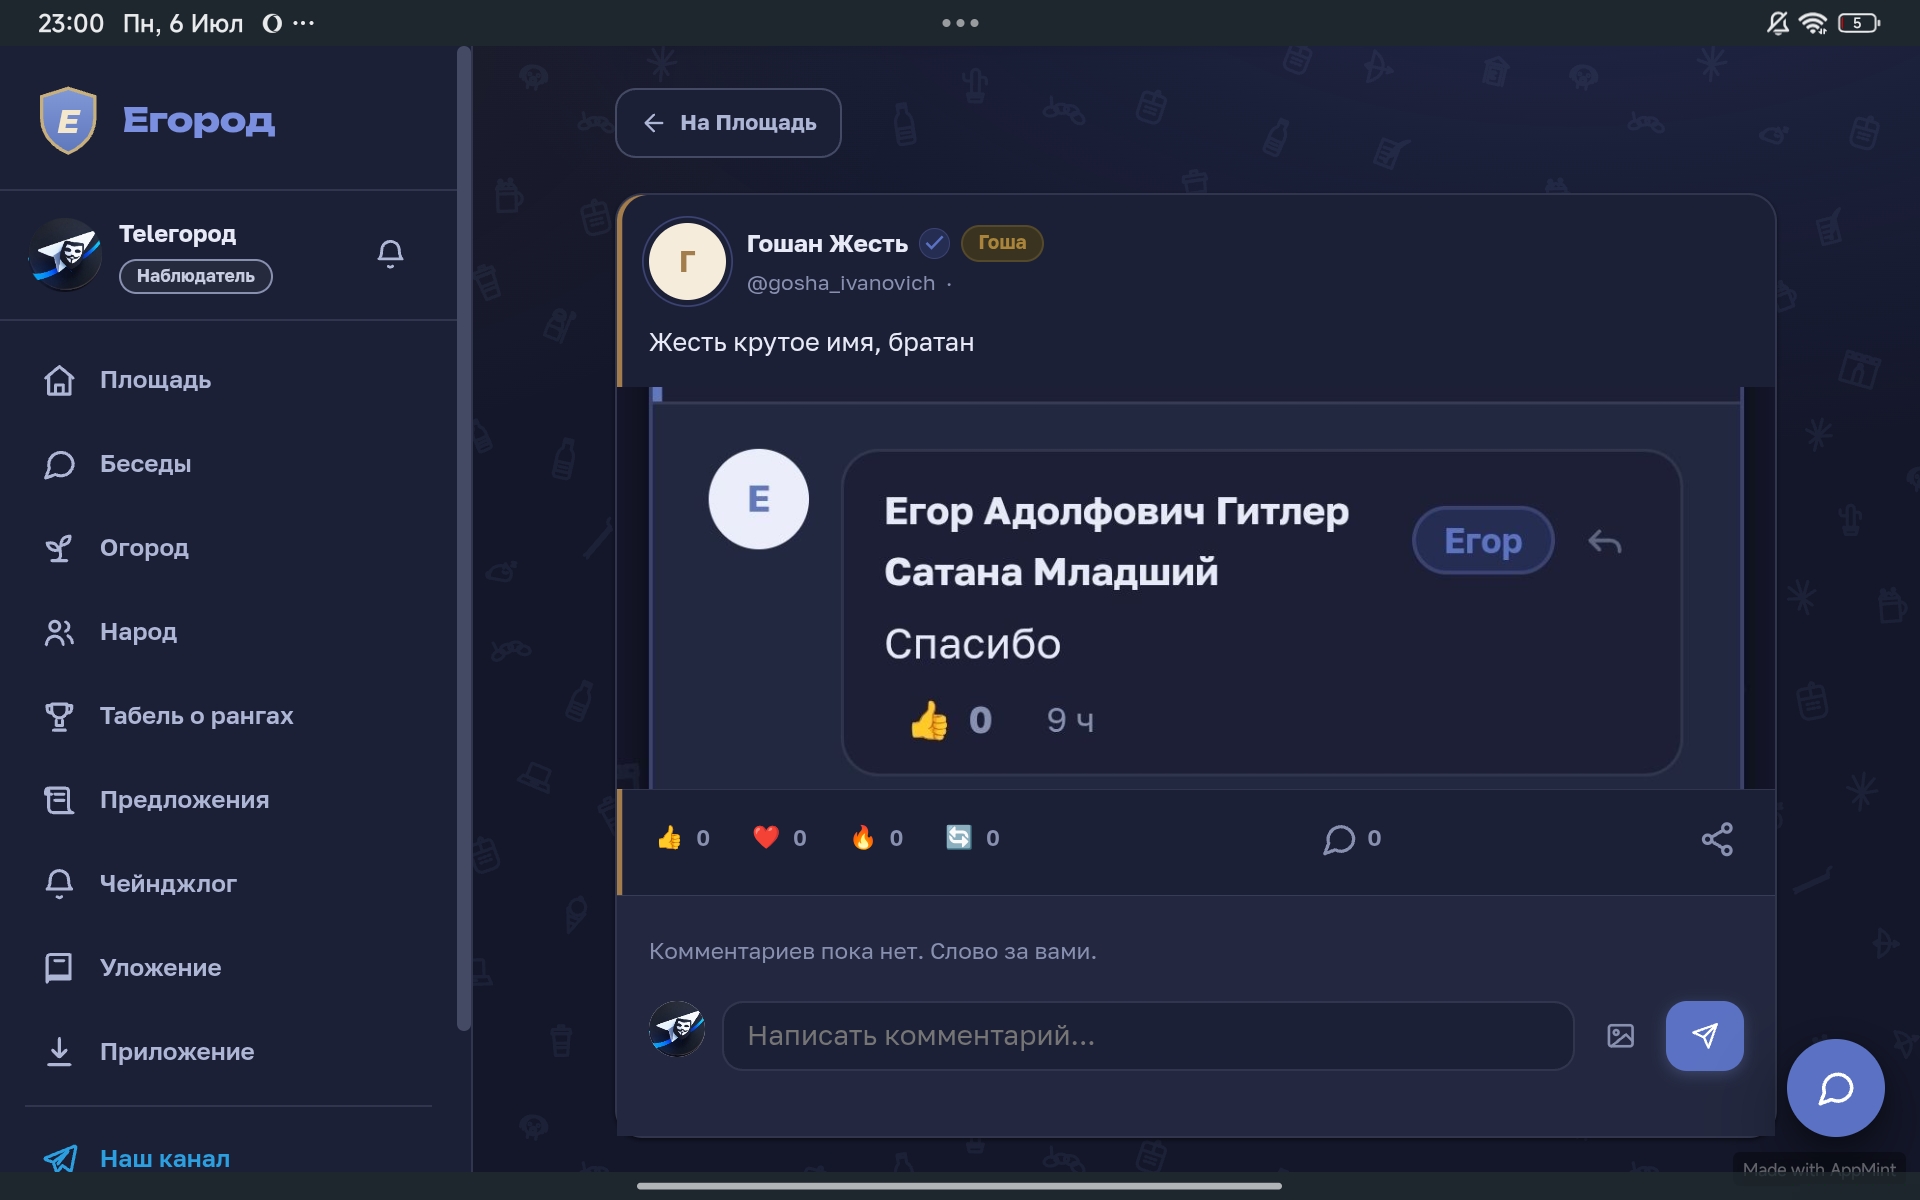Image resolution: width=1920 pixels, height=1200 pixels.
Task: Go back with На Площадь button
Action: [728, 123]
